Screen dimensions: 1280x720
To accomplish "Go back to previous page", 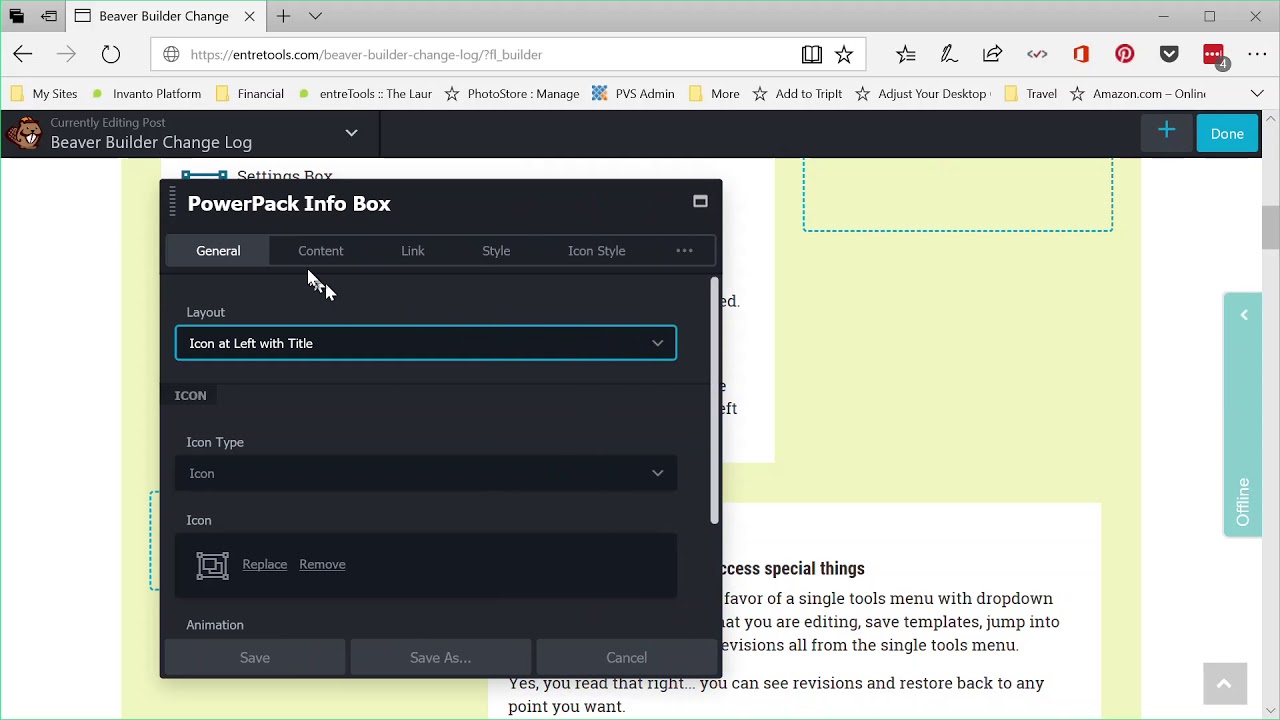I will pyautogui.click(x=23, y=55).
